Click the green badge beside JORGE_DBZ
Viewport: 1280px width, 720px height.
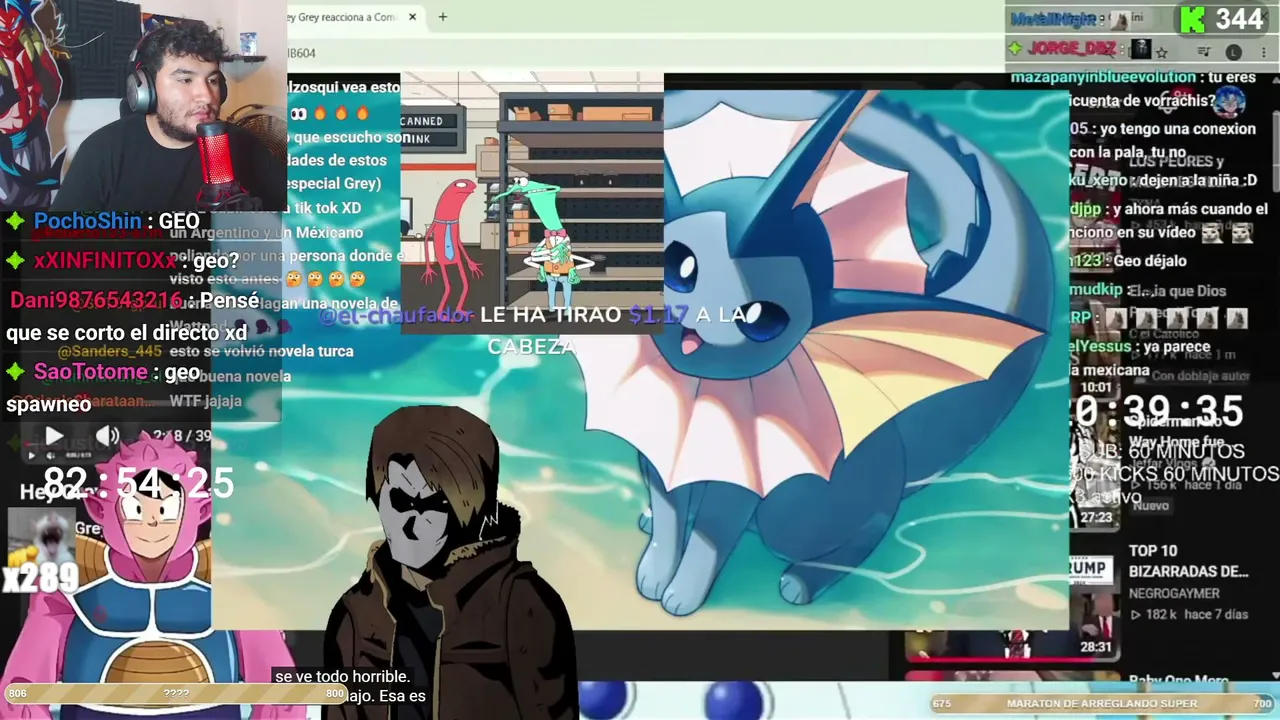(x=1014, y=48)
